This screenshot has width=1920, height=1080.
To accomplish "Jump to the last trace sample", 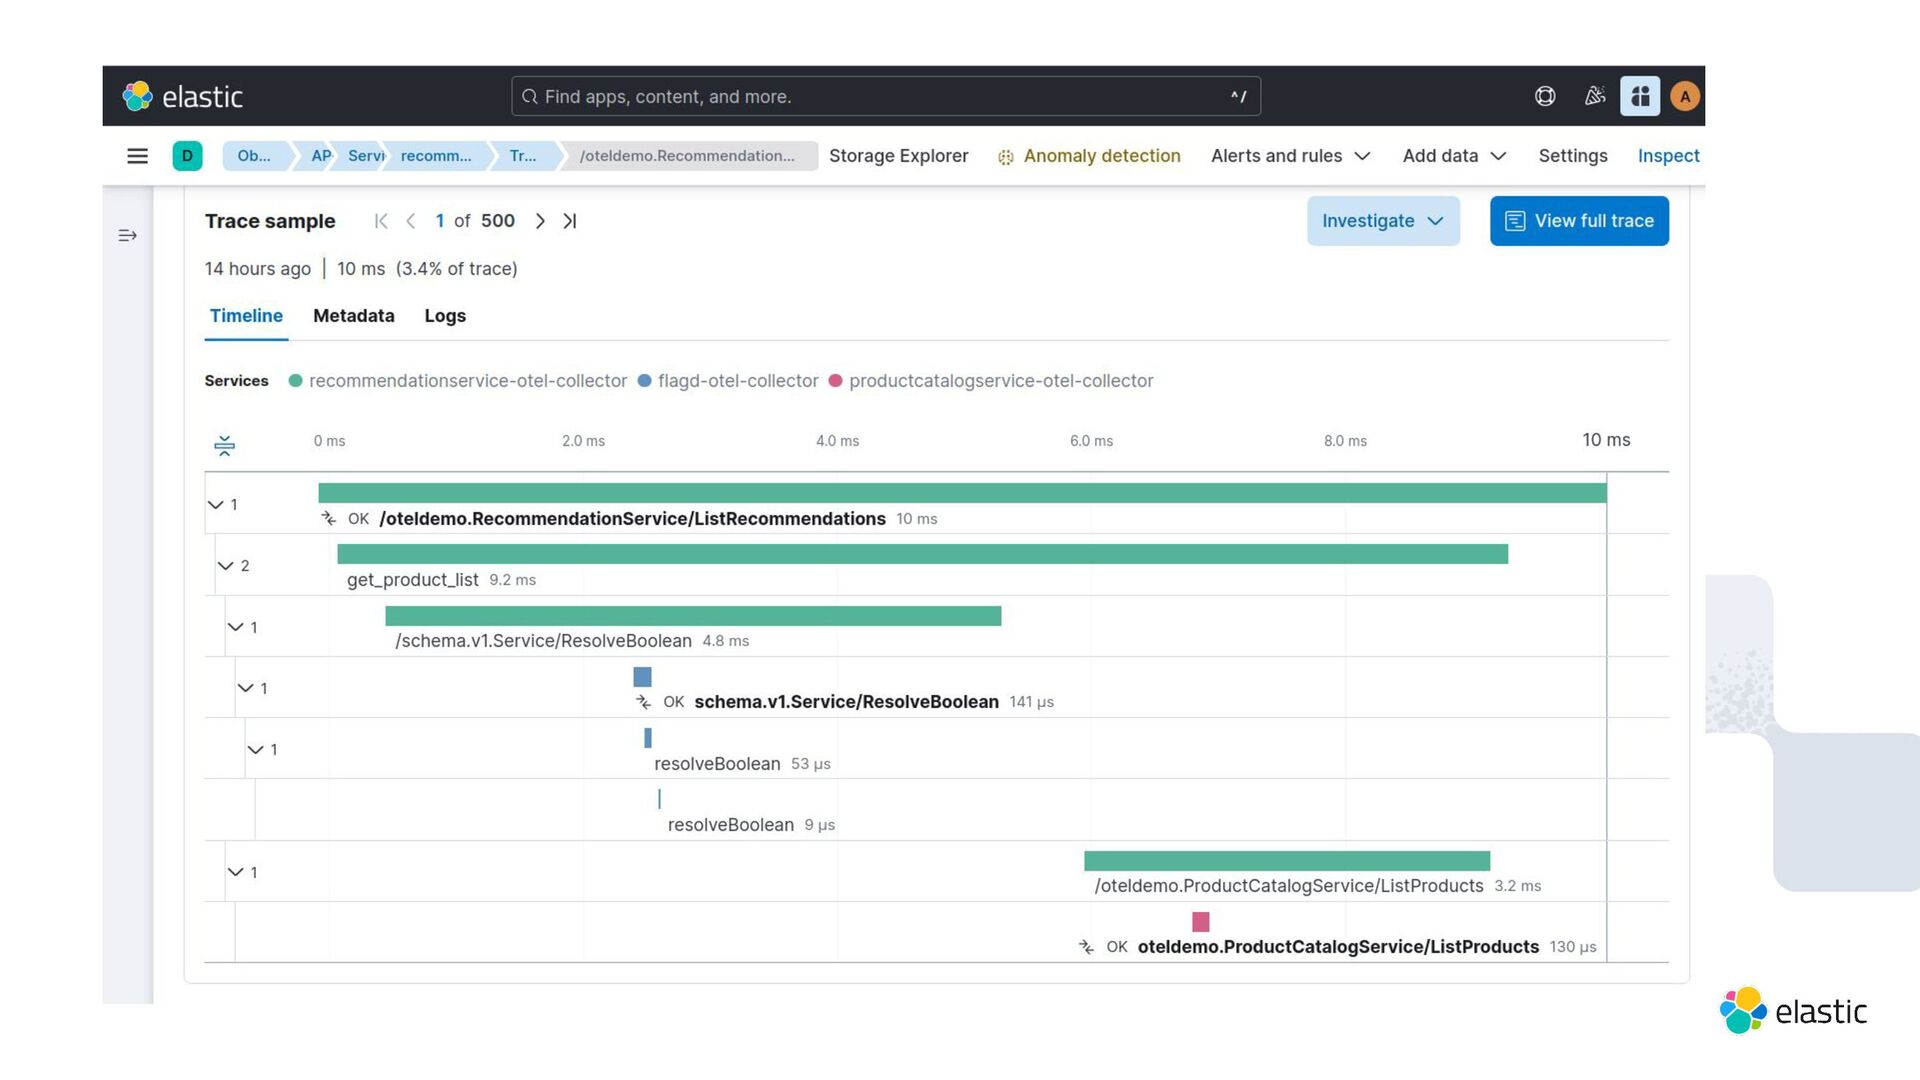I will [570, 221].
